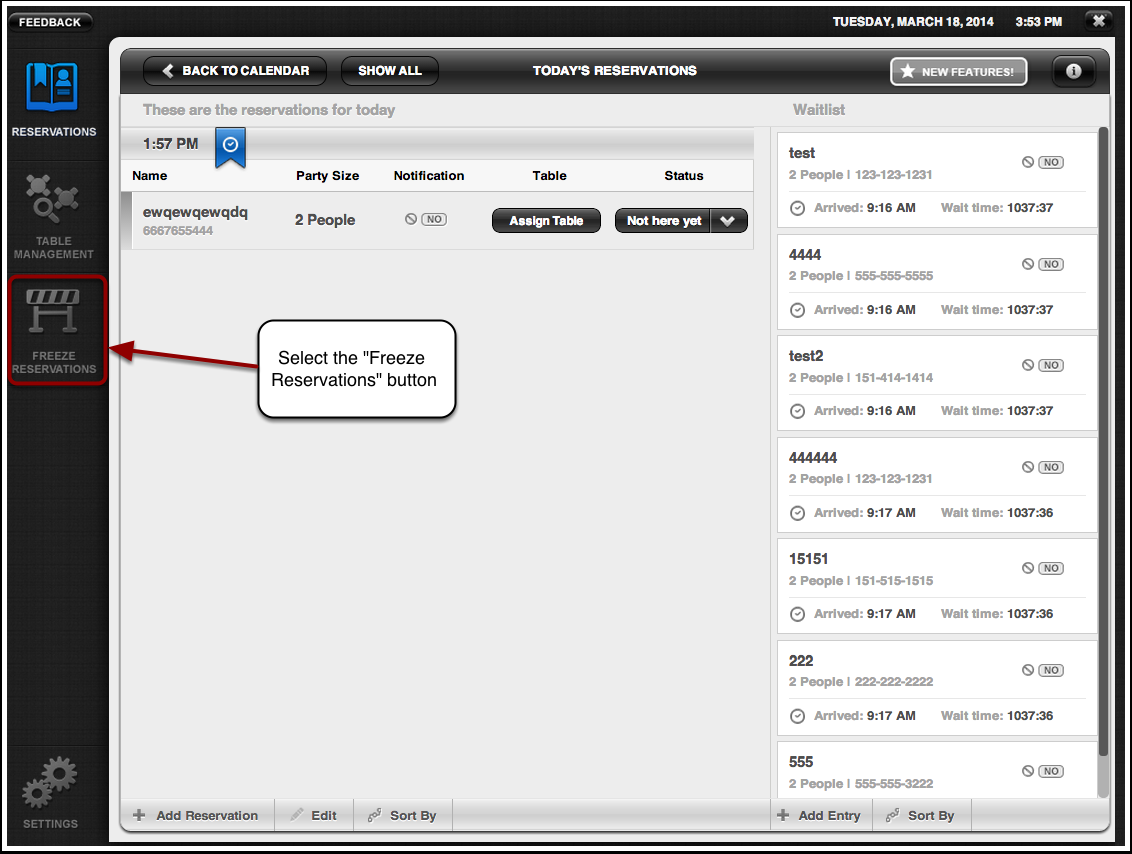Click the Show All button
Image resolution: width=1132 pixels, height=854 pixels.
(389, 71)
